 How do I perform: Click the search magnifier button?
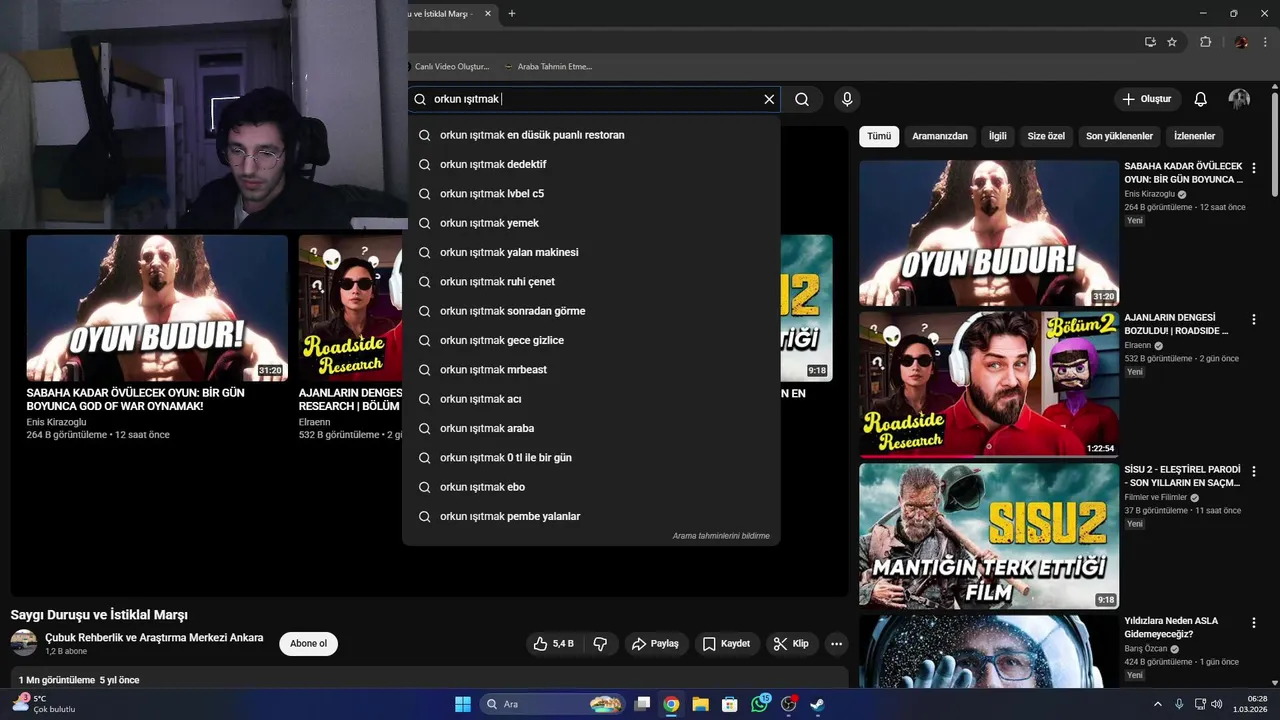(x=802, y=99)
